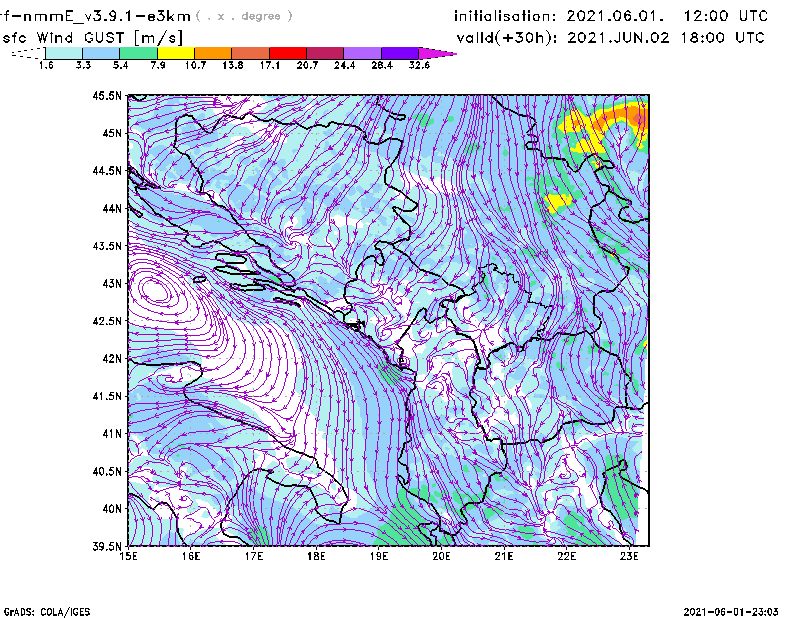The height and width of the screenshot is (618, 800).
Task: Click the light cyan legend swatch
Action: 64,53
